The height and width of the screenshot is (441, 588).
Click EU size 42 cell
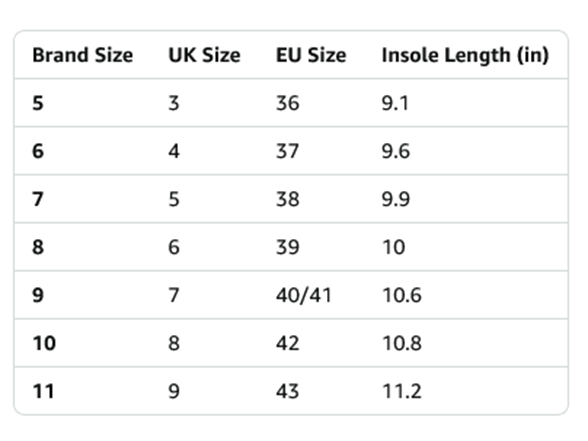[288, 343]
